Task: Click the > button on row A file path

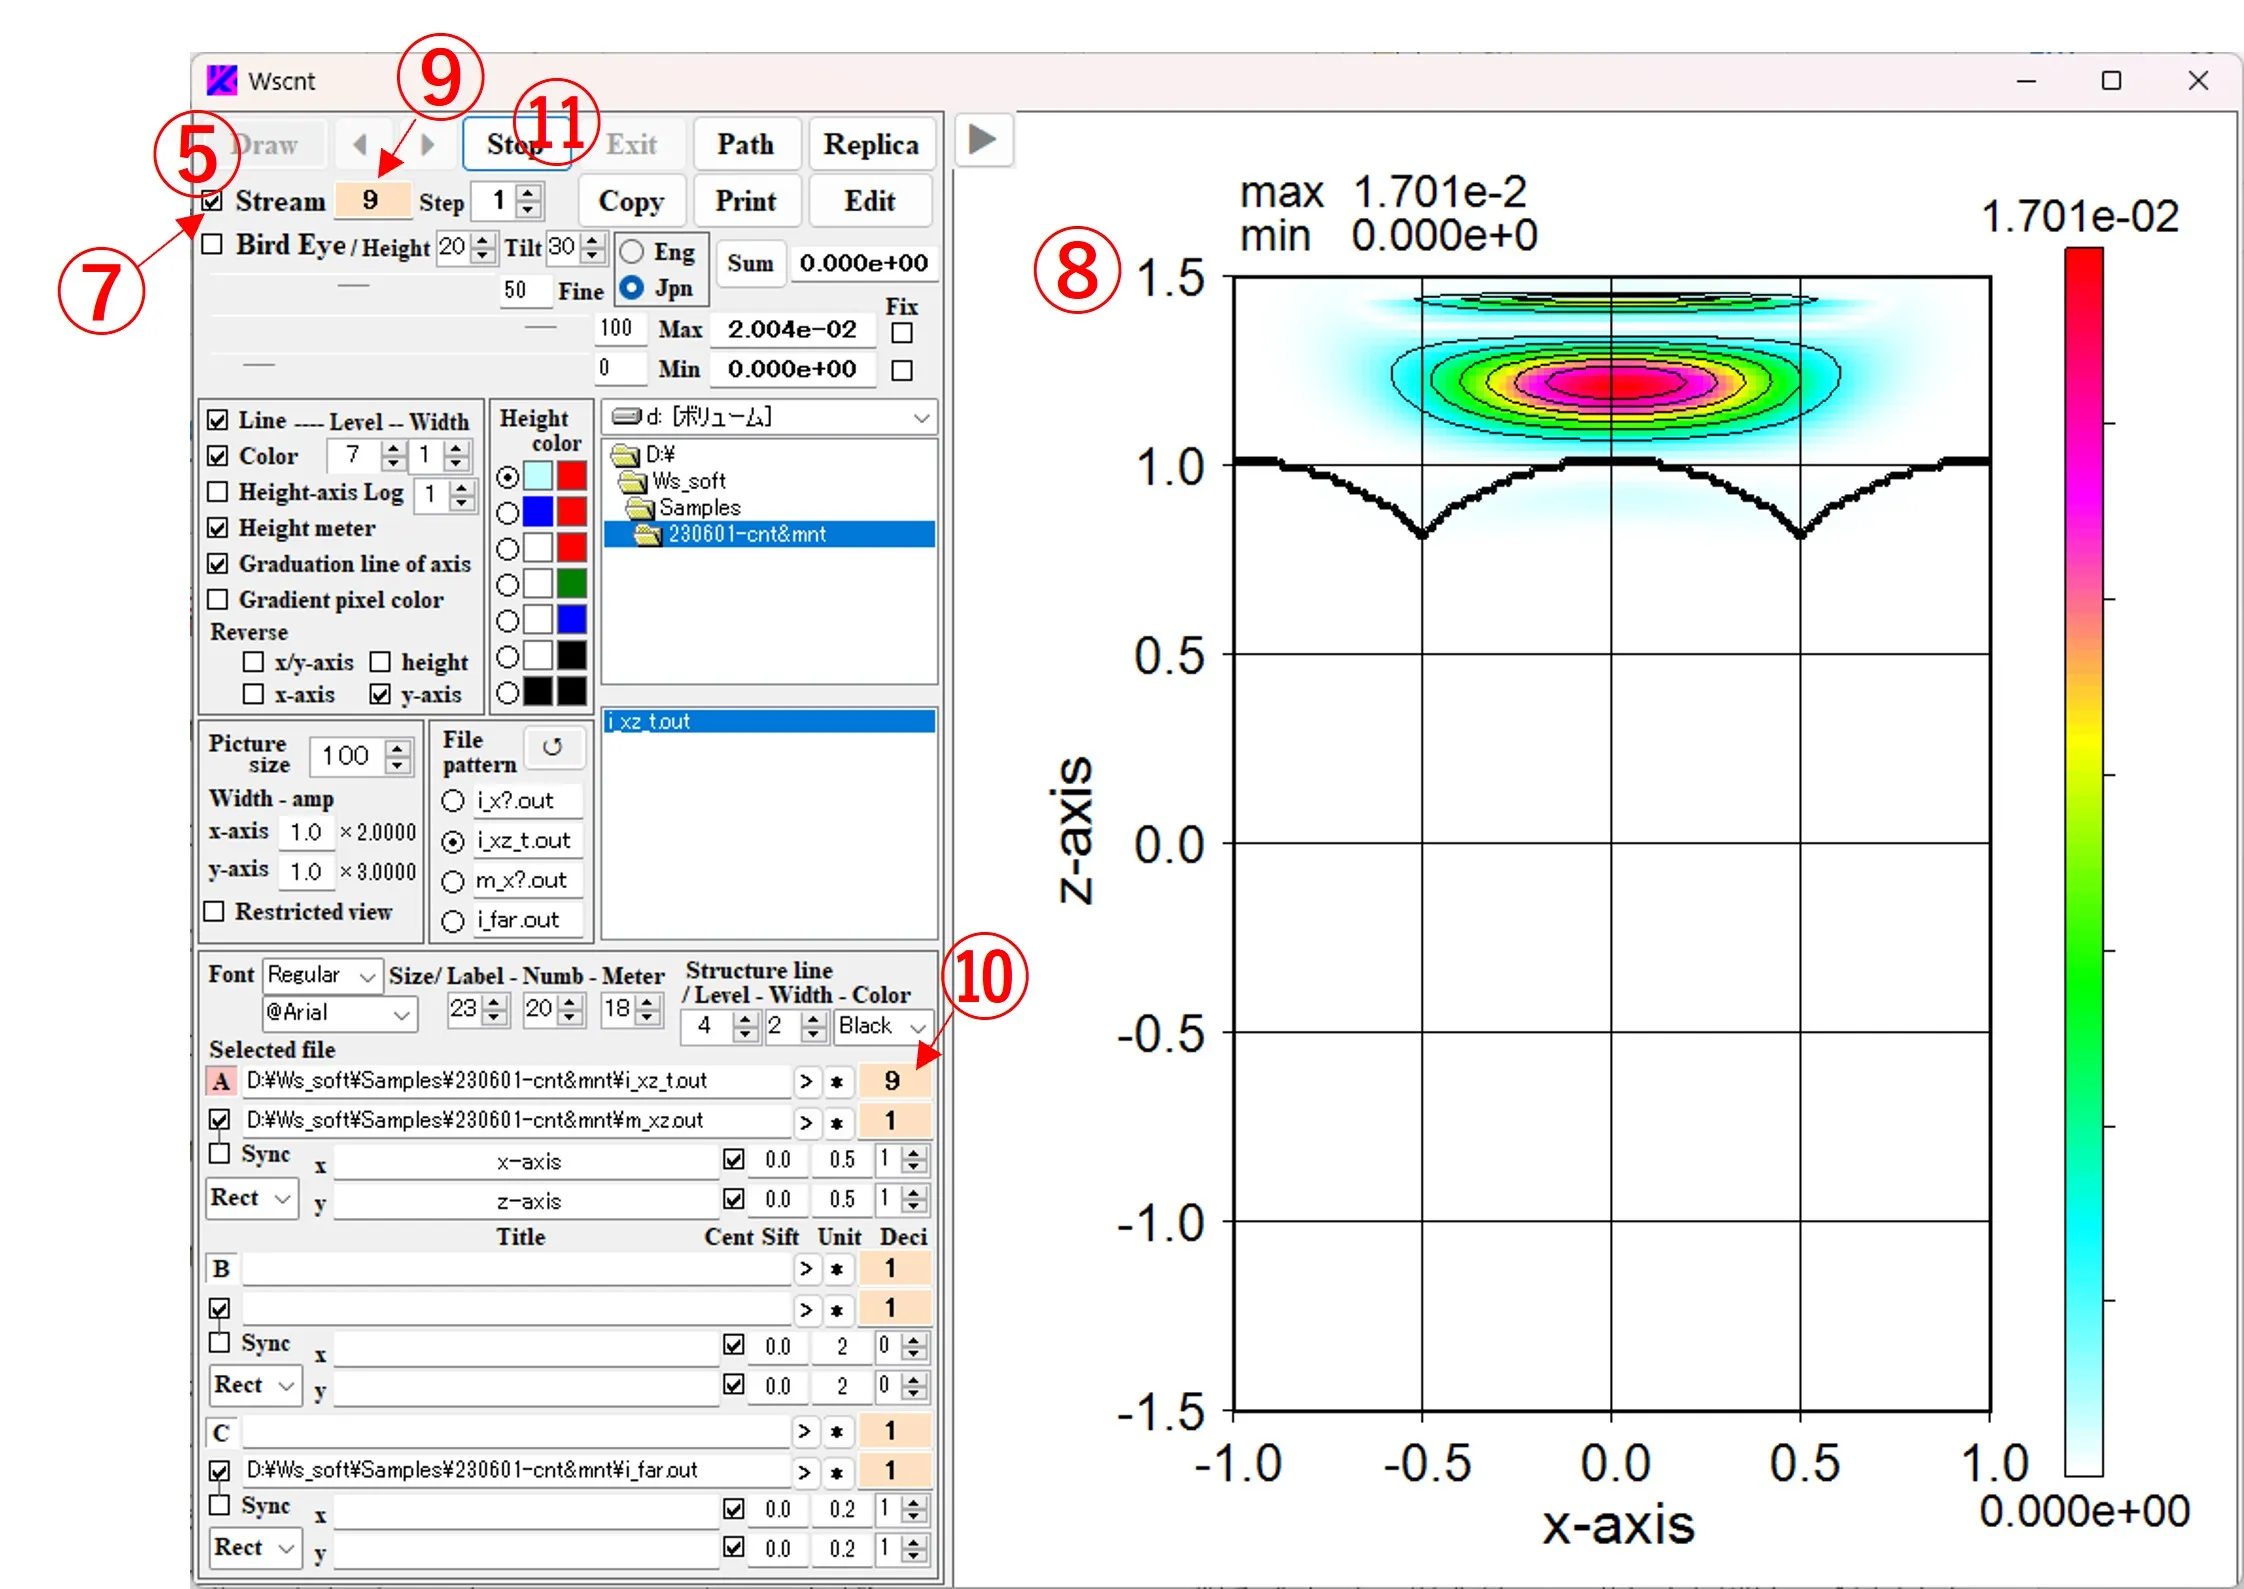Action: pos(806,1081)
